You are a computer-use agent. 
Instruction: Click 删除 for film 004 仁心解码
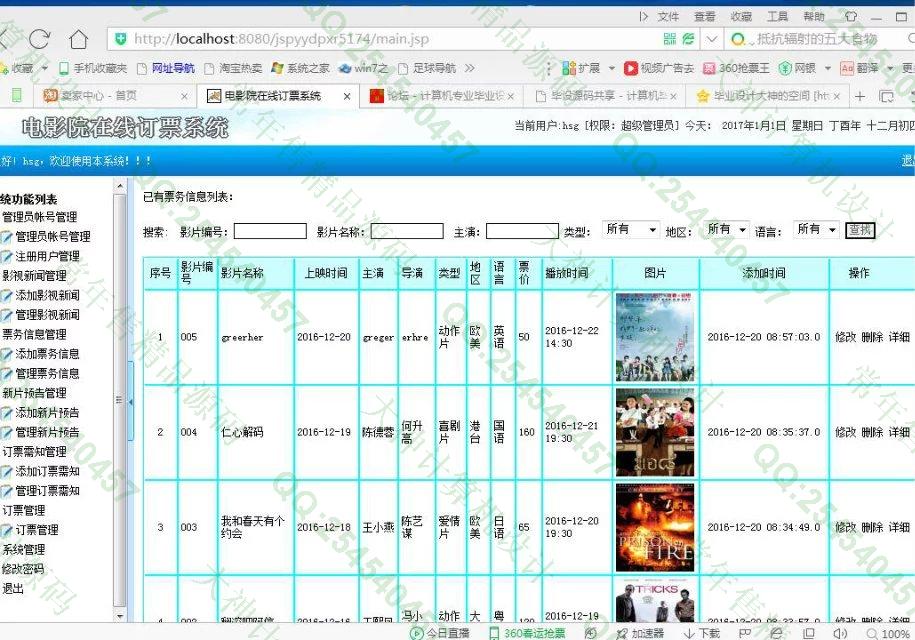[872, 432]
